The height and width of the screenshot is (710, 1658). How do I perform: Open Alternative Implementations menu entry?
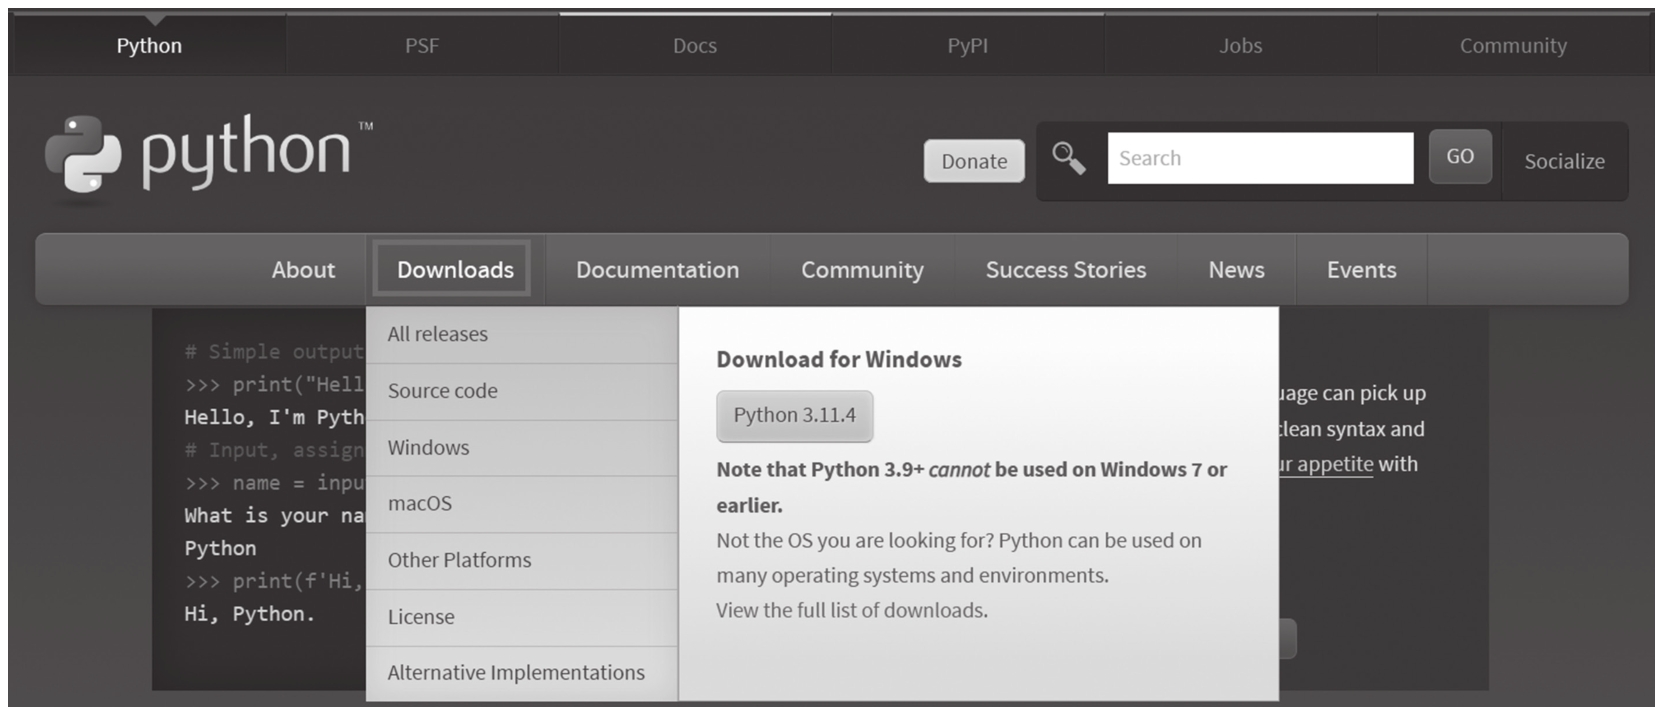516,673
